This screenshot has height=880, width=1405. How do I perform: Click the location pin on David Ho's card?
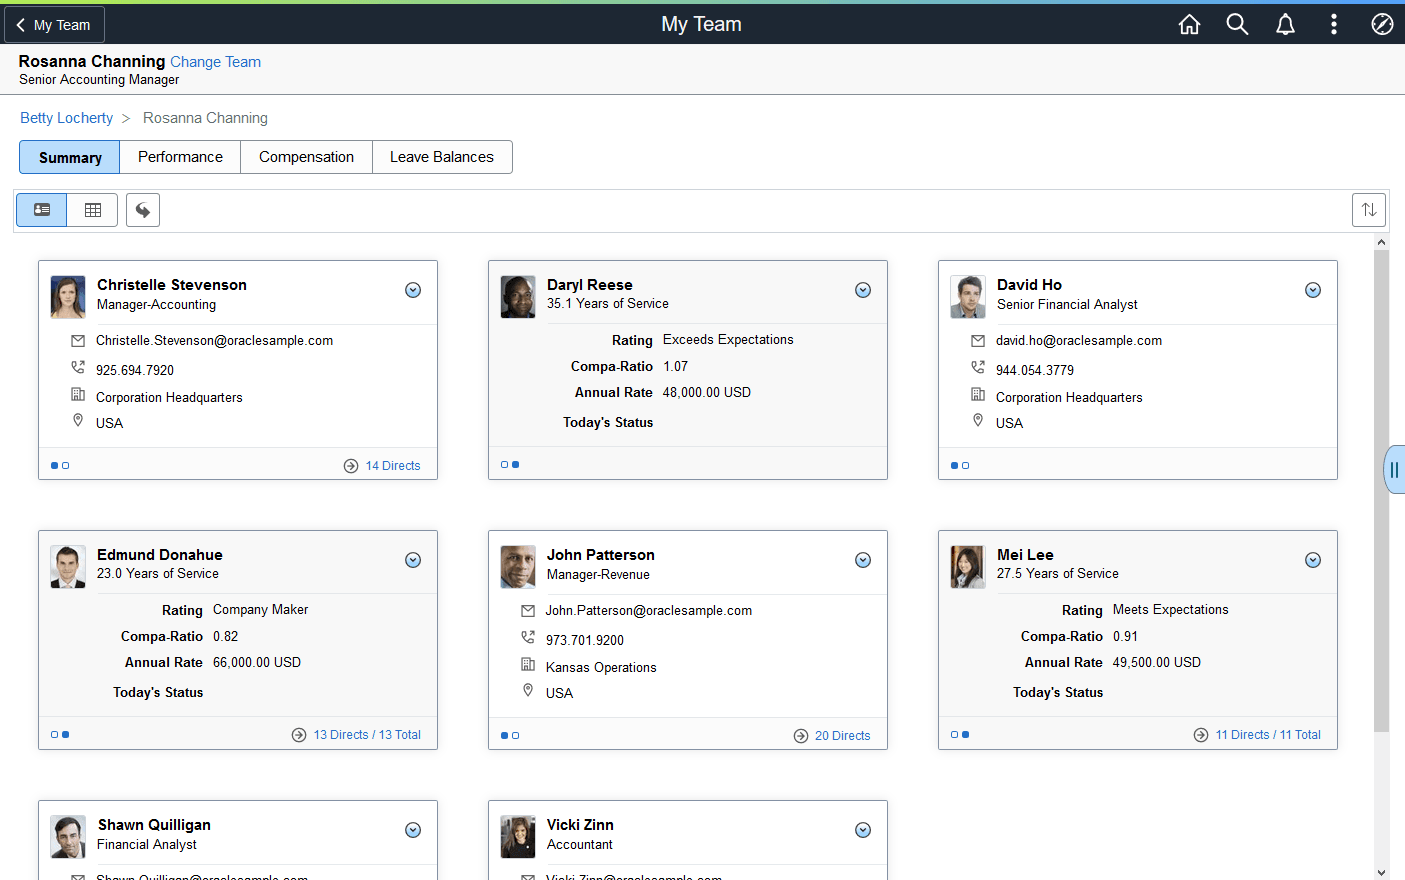click(978, 421)
